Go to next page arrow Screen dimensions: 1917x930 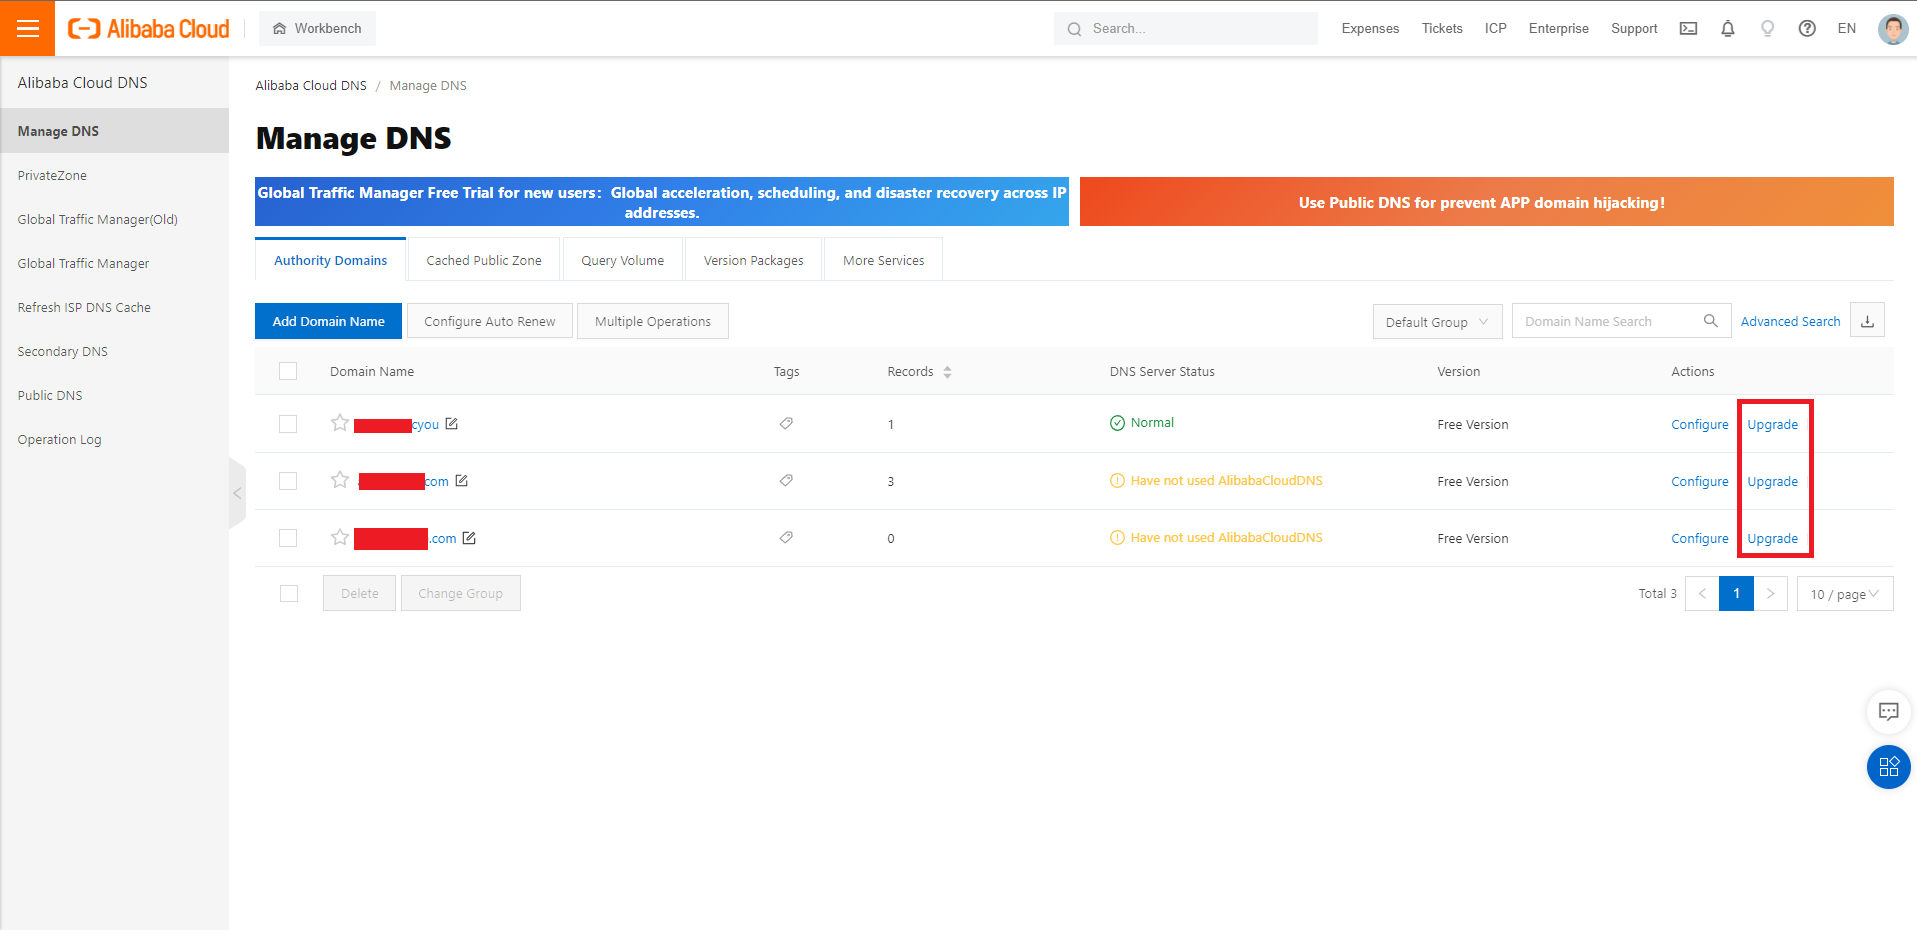[x=1770, y=594]
